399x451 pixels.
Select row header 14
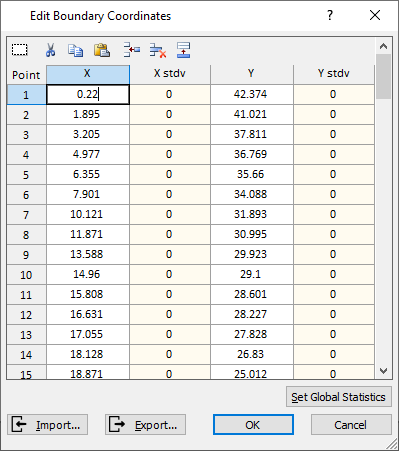click(x=26, y=355)
